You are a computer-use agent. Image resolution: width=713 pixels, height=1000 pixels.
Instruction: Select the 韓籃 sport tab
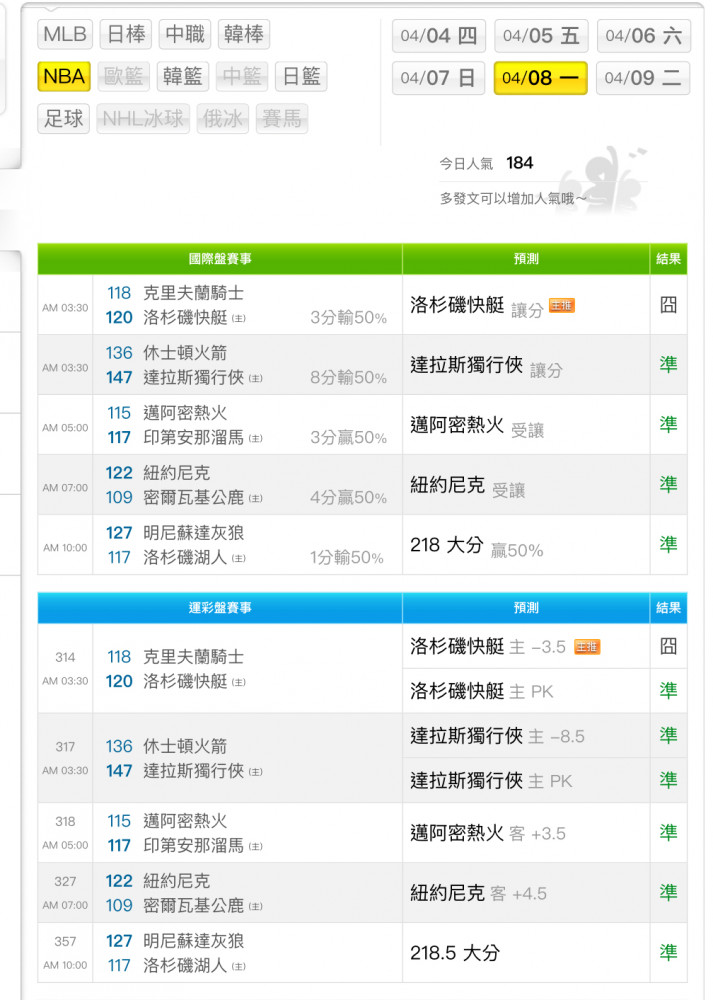click(182, 77)
